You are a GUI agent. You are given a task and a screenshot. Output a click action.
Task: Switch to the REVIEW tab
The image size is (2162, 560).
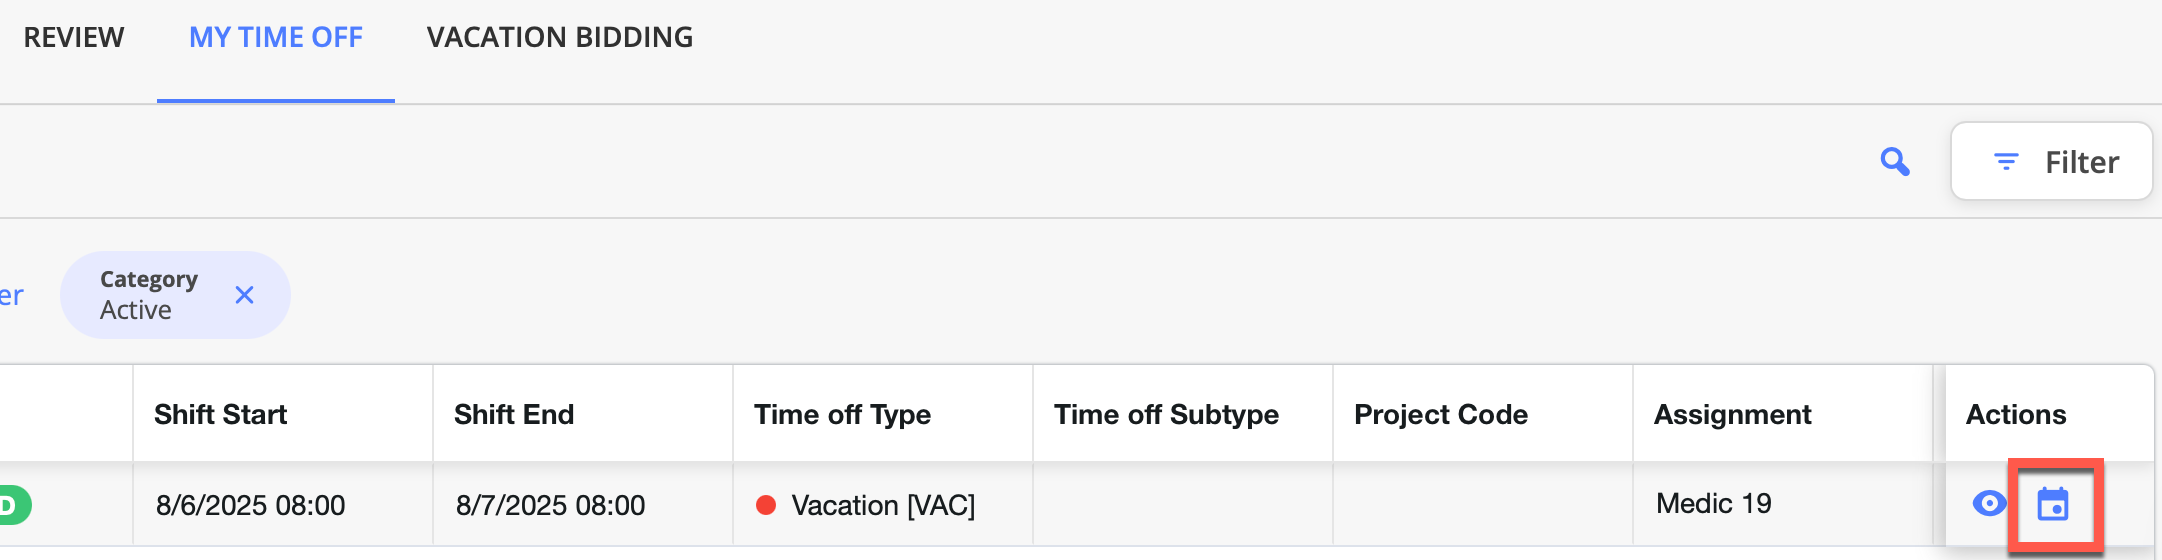click(74, 38)
